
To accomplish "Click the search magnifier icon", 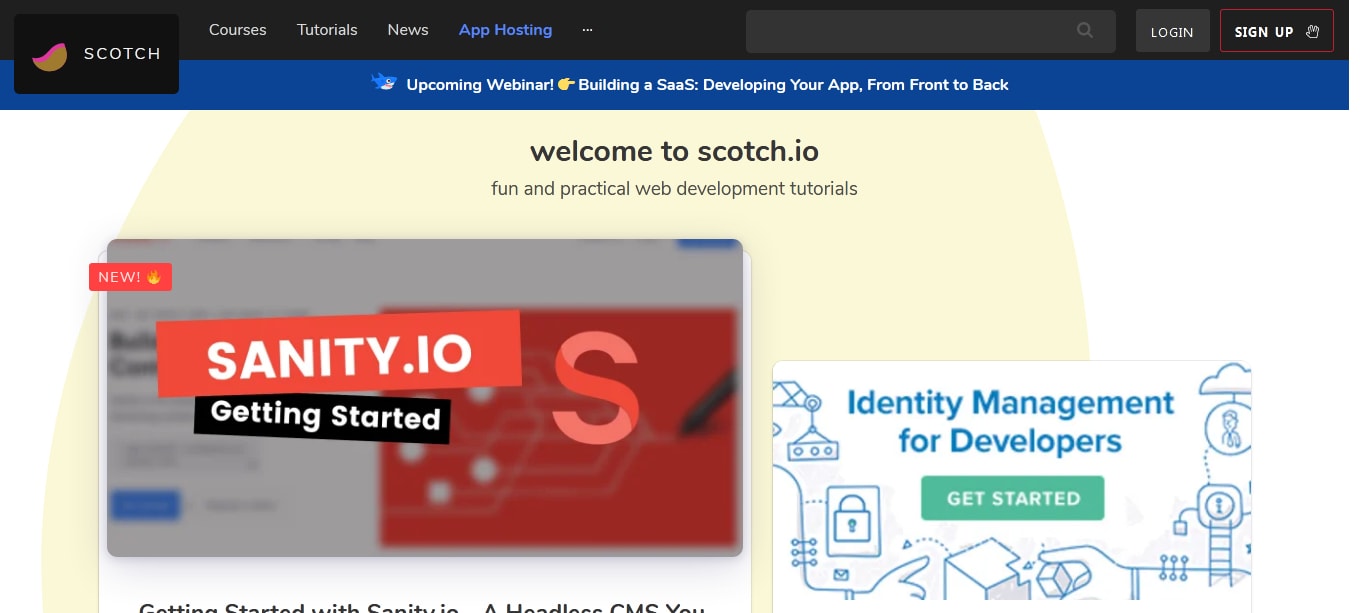I will point(1085,31).
